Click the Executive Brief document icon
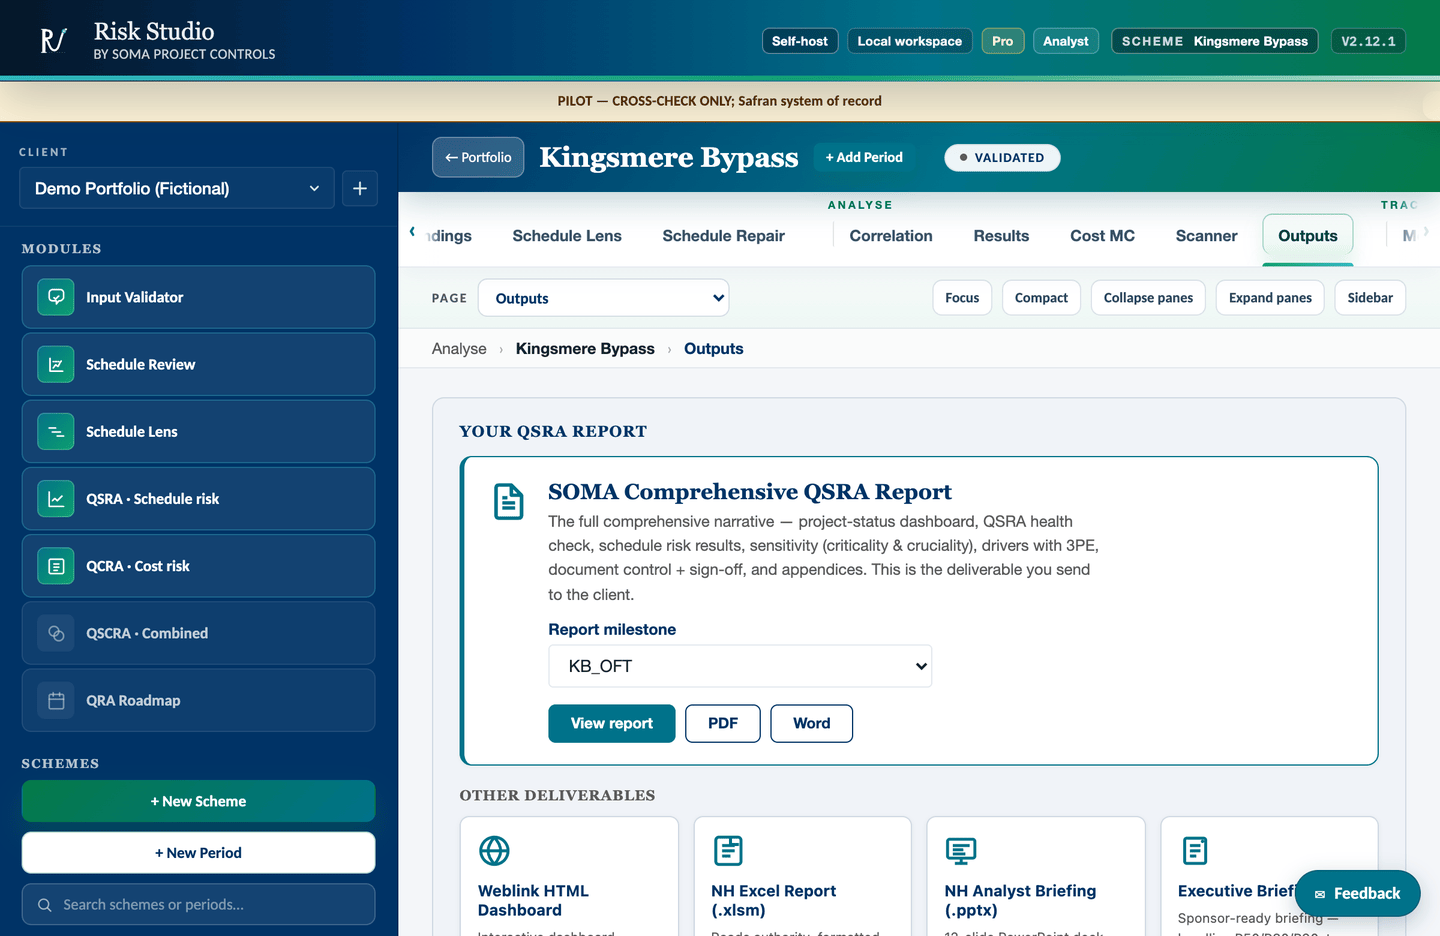The image size is (1440, 936). click(x=1195, y=850)
